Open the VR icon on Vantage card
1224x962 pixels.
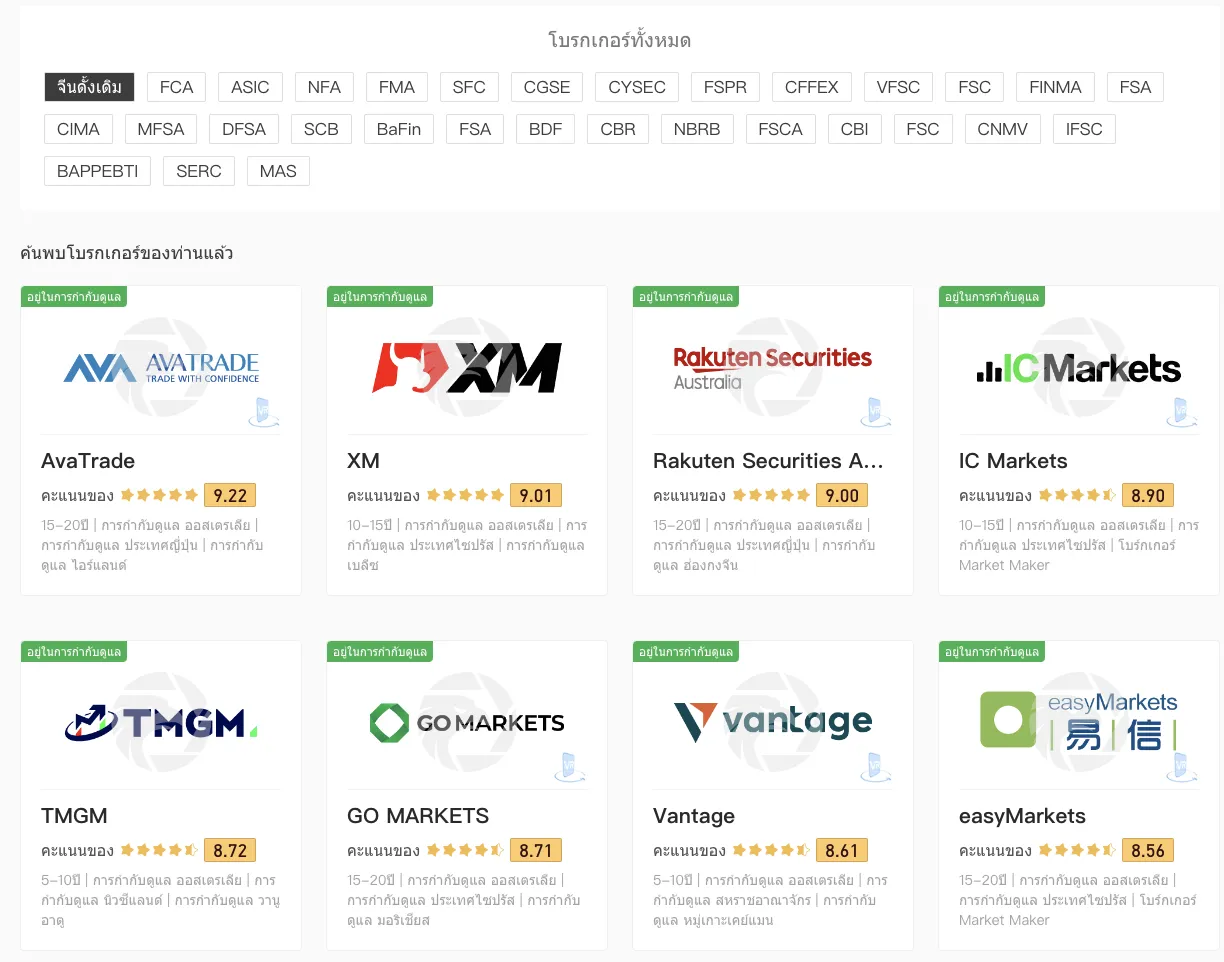point(876,767)
